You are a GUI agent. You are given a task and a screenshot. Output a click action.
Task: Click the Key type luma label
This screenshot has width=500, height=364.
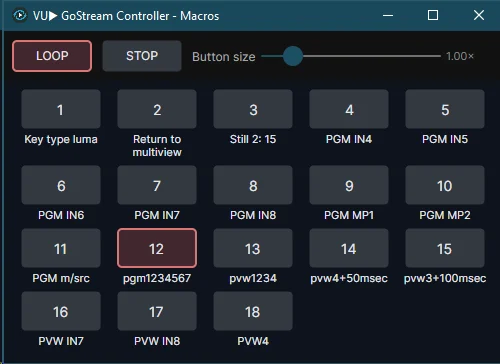click(x=61, y=139)
